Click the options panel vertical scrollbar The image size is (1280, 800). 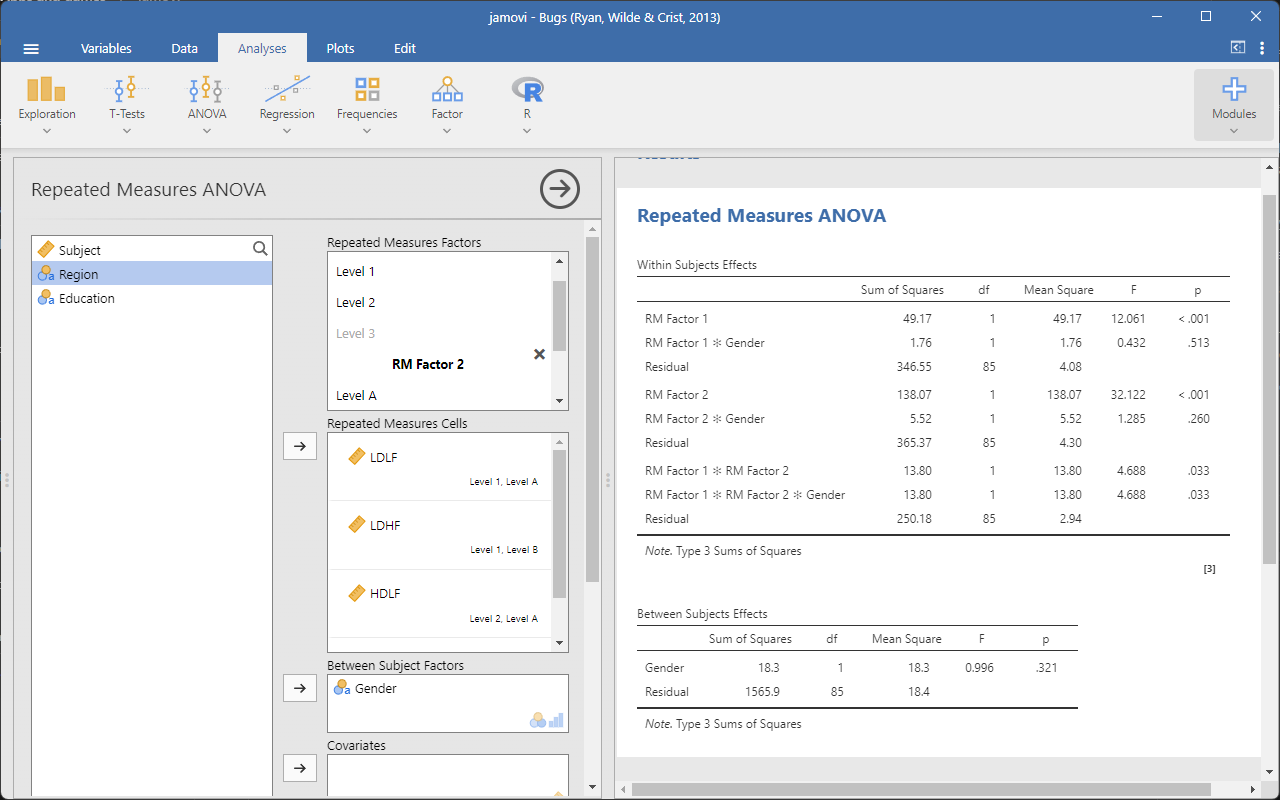592,410
